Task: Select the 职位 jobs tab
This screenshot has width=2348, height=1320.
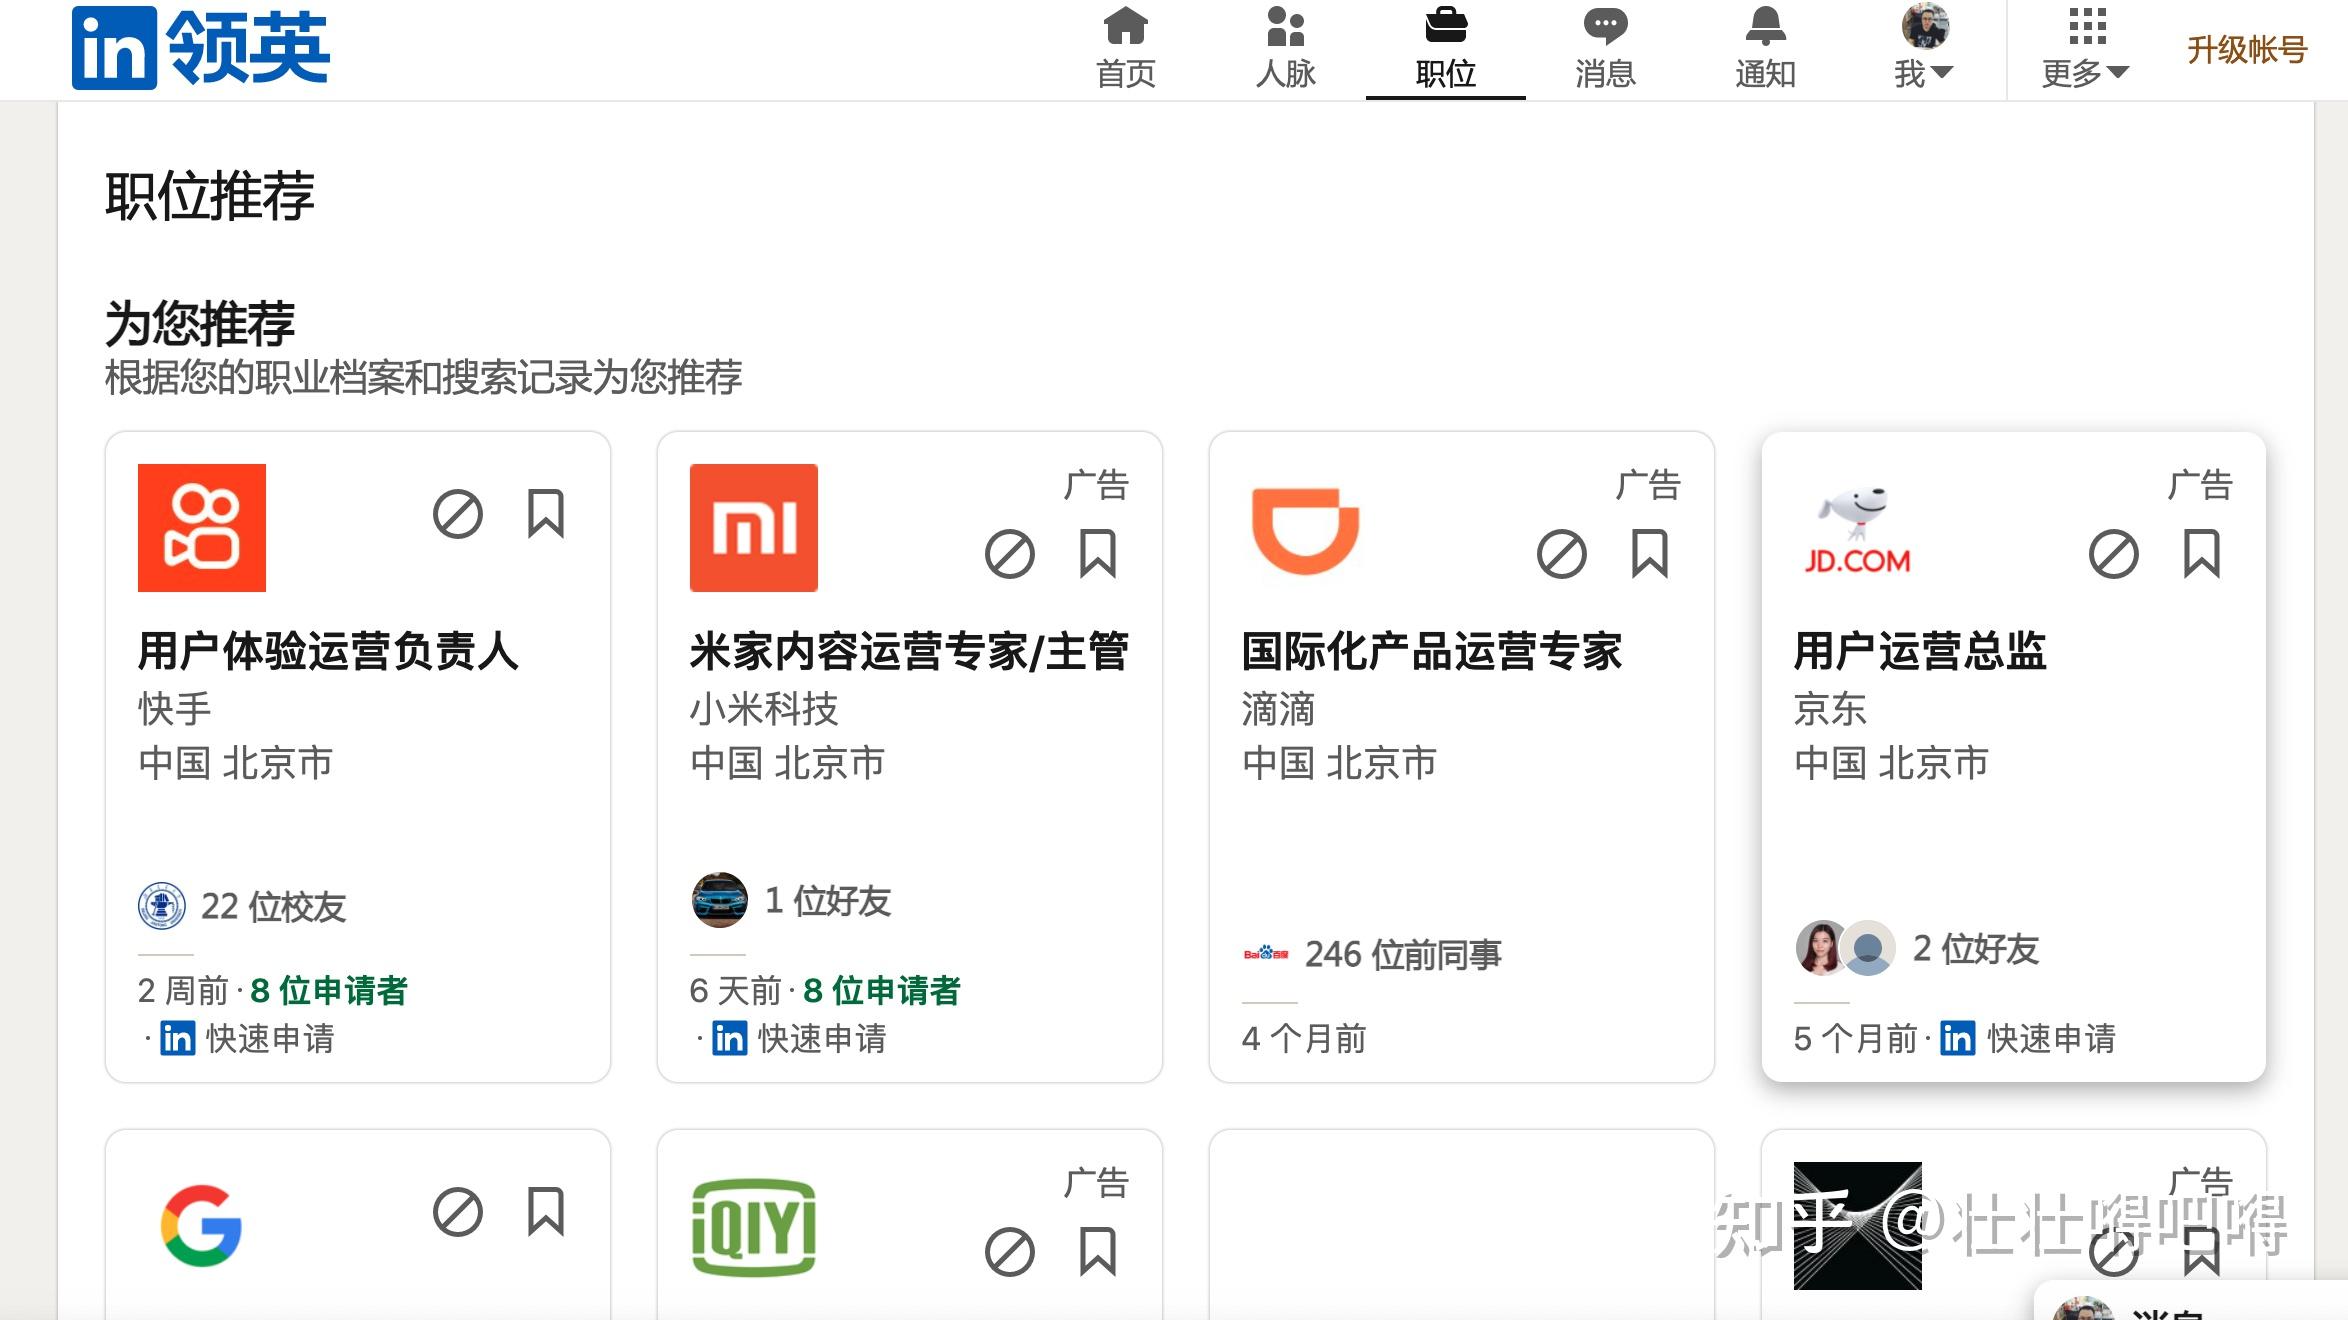Action: (1446, 48)
